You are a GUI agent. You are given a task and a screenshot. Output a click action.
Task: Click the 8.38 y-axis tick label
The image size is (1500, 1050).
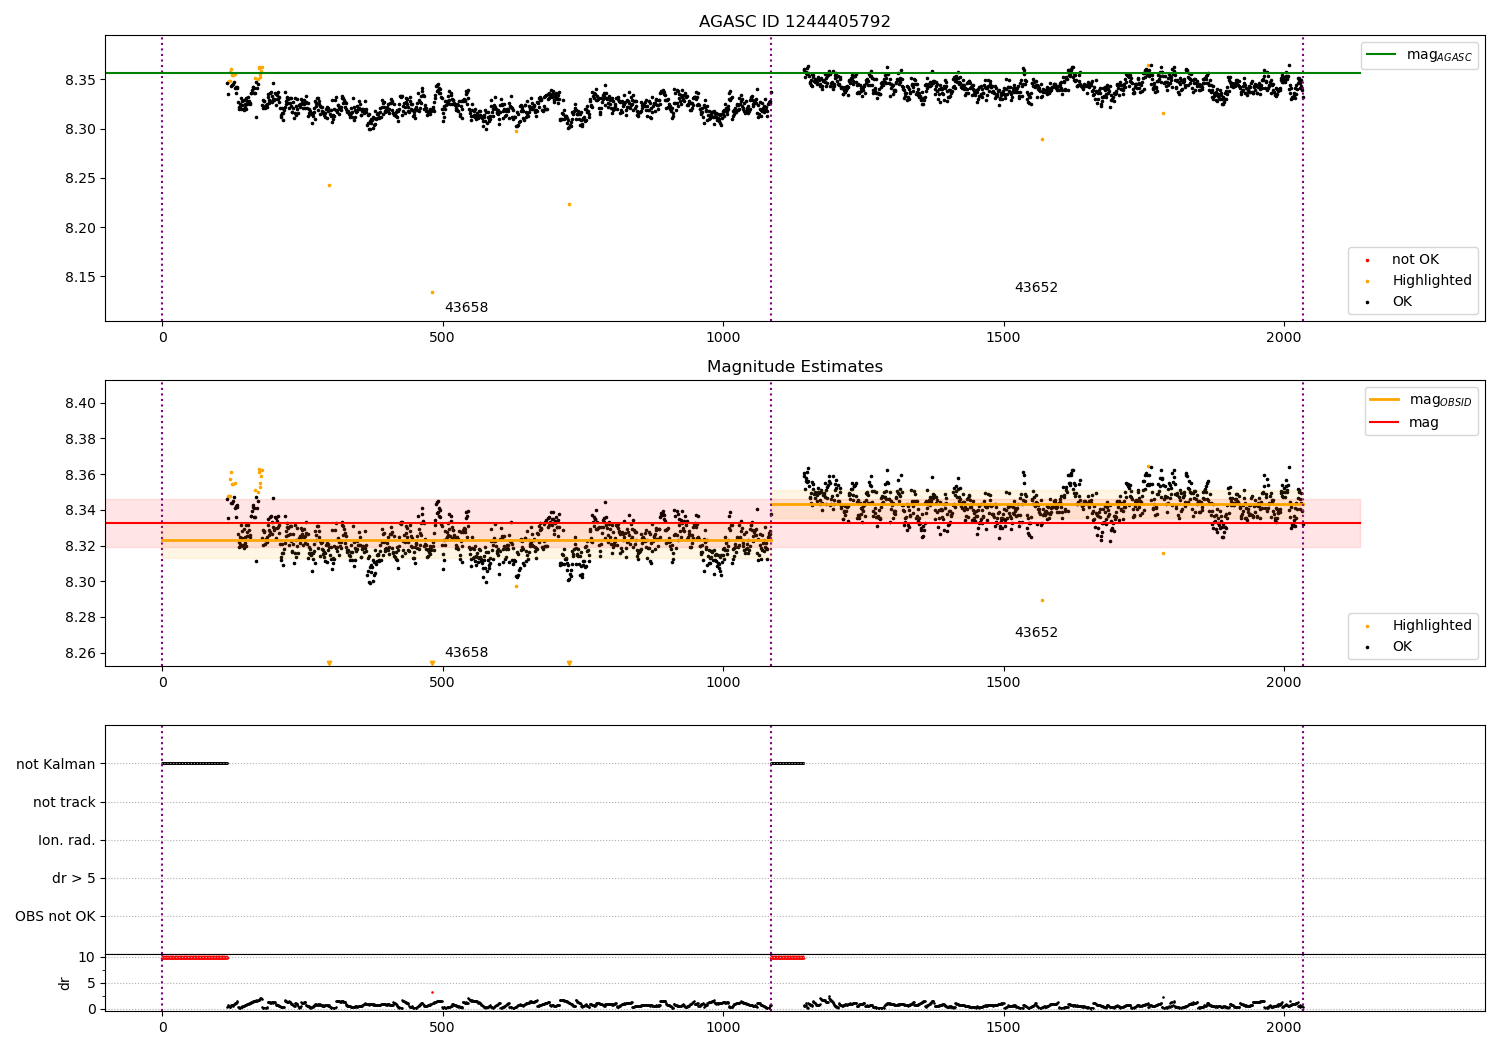click(80, 439)
